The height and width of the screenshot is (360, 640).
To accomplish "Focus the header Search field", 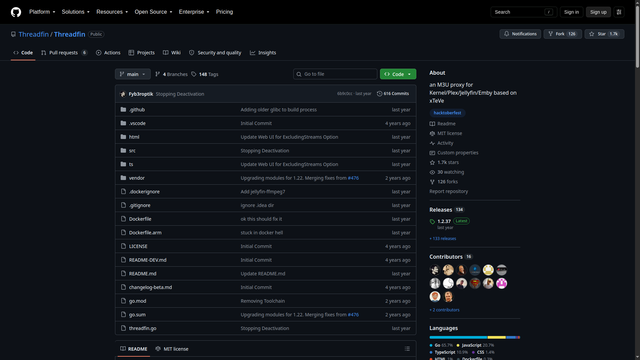I will click(x=524, y=12).
